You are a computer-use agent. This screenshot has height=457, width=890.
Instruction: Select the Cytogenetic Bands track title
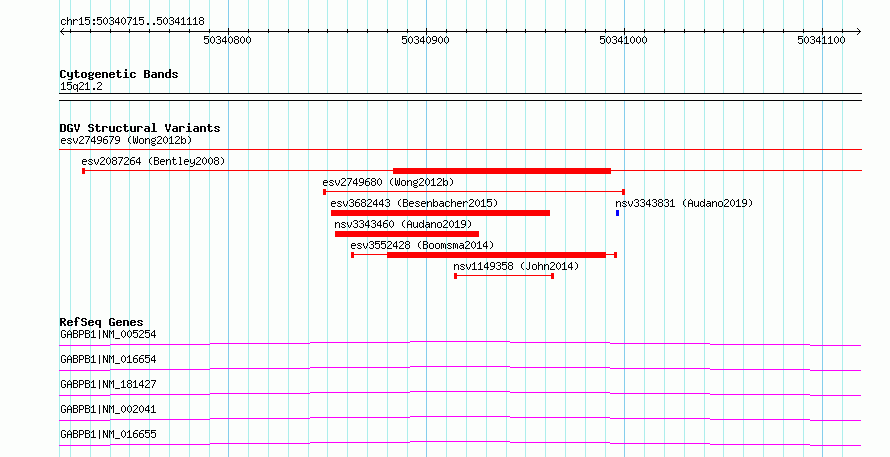(119, 74)
